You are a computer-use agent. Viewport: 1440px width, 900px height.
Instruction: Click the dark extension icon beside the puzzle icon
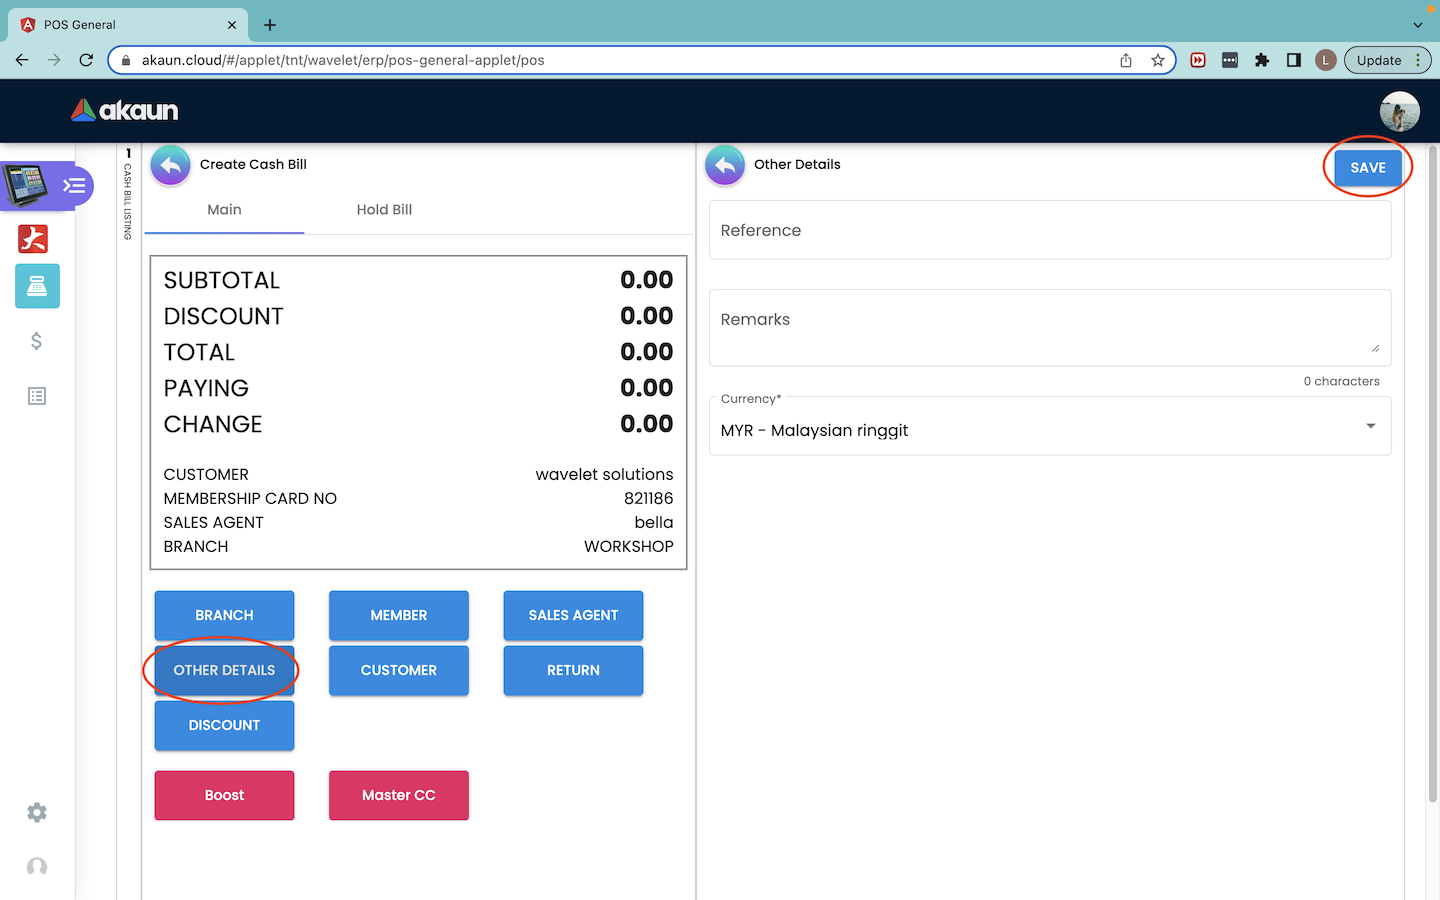pos(1230,60)
